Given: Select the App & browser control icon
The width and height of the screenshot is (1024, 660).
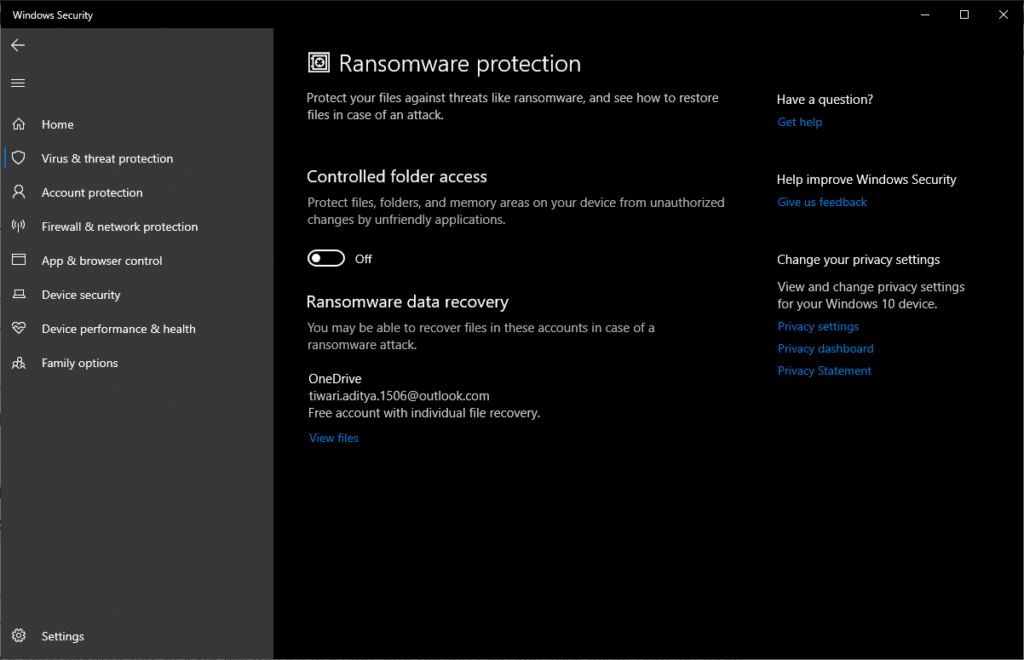Looking at the screenshot, I should (x=18, y=260).
